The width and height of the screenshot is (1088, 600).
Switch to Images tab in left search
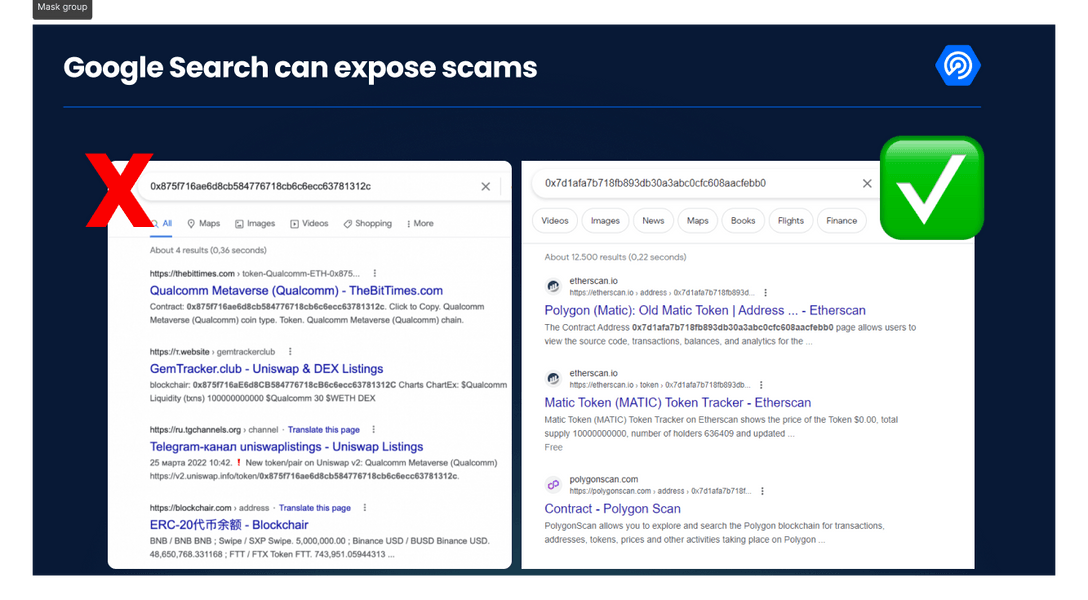[x=255, y=223]
